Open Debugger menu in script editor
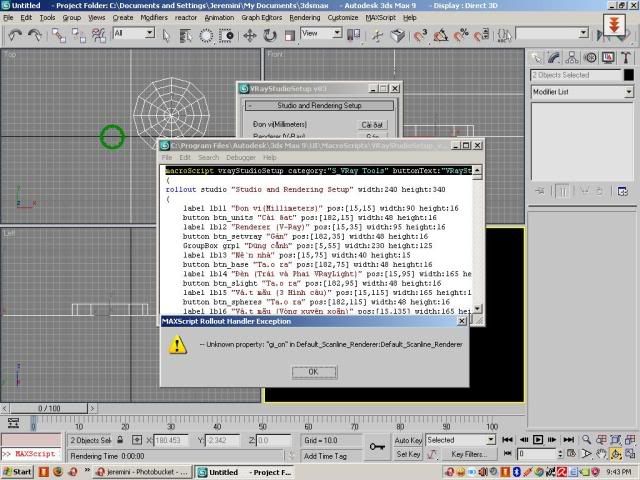This screenshot has height=480, width=640. click(x=241, y=158)
